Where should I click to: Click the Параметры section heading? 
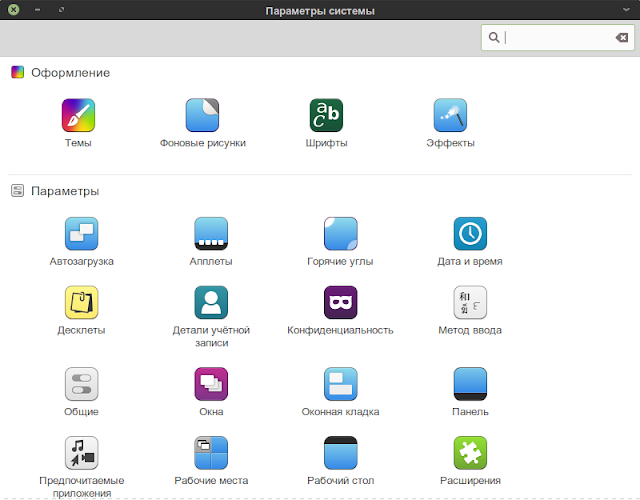click(65, 191)
